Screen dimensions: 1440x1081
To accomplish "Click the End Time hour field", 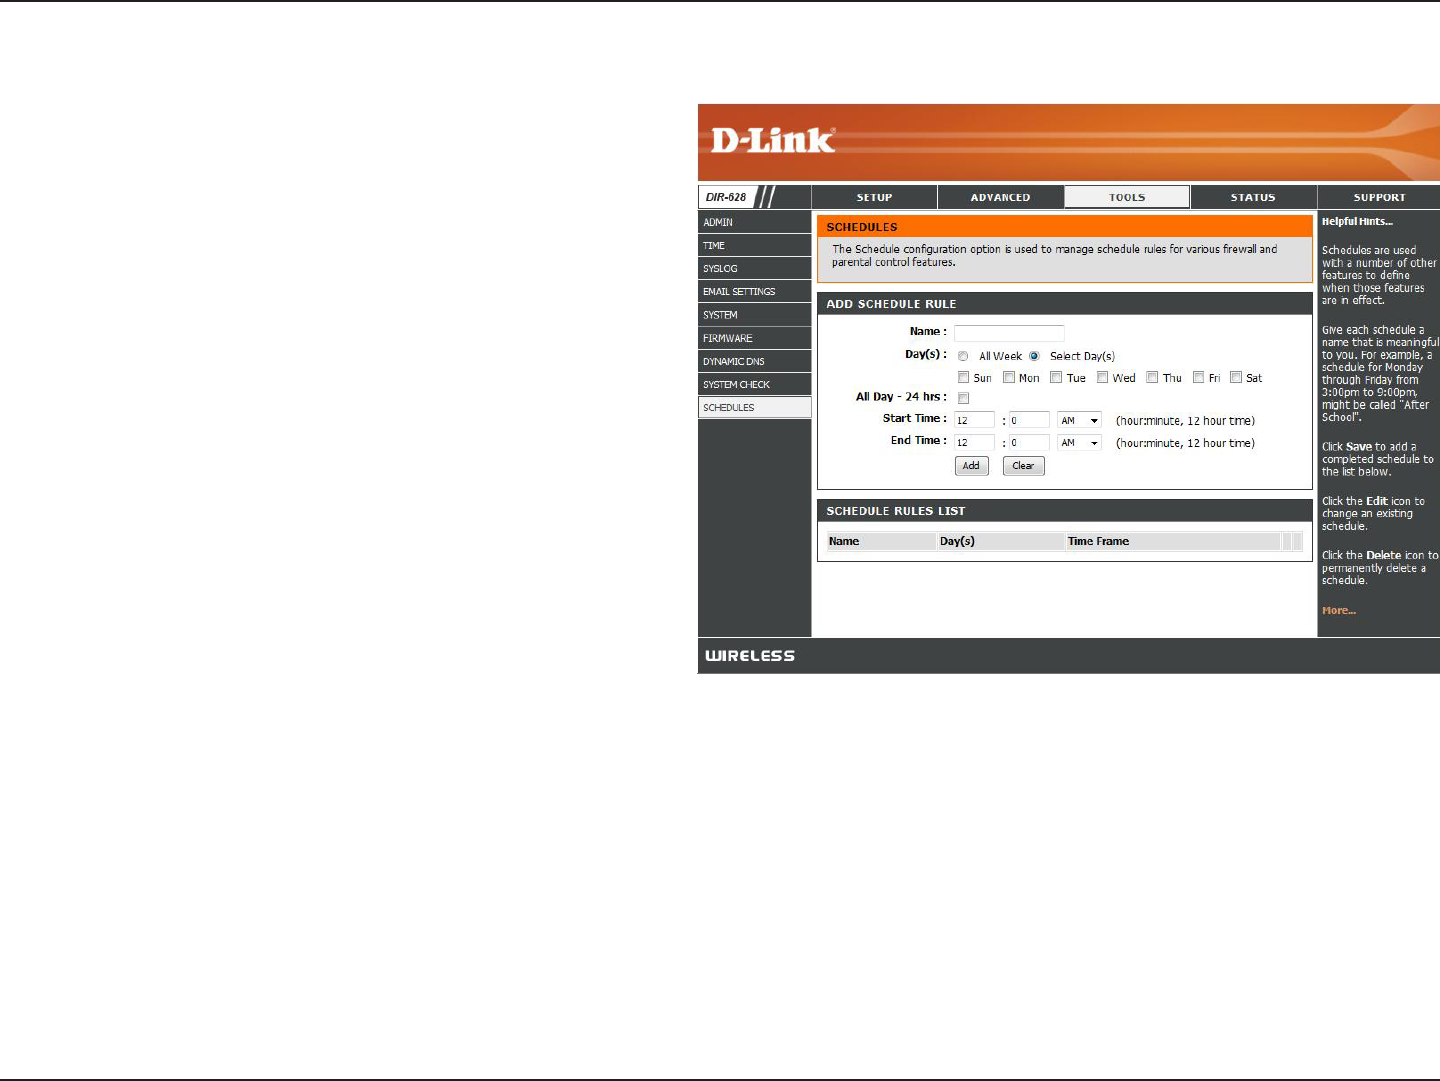I will [x=974, y=442].
